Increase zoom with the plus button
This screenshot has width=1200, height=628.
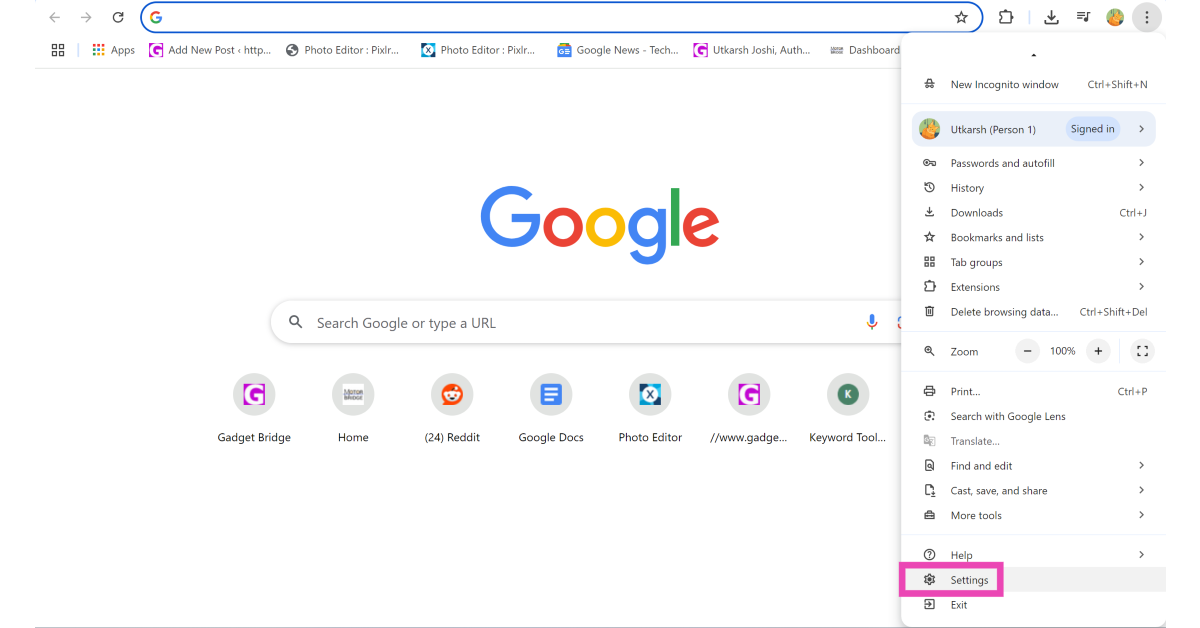(x=1098, y=351)
